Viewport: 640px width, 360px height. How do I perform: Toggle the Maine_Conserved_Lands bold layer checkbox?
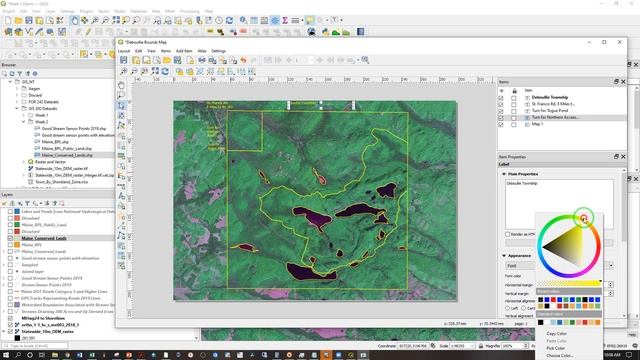point(10,238)
